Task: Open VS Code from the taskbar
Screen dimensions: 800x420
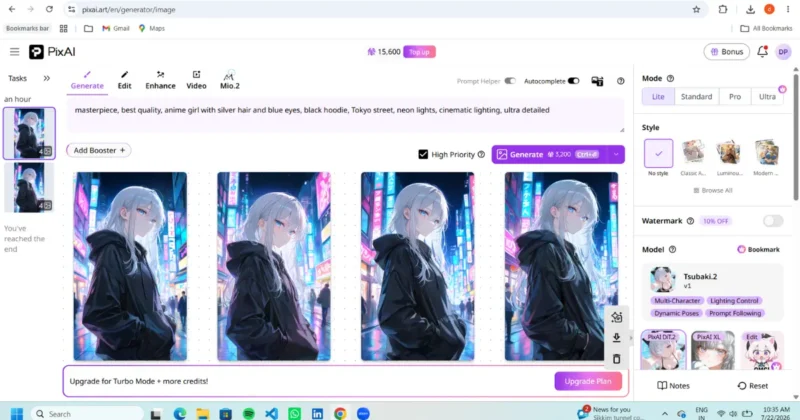Action: coord(271,413)
